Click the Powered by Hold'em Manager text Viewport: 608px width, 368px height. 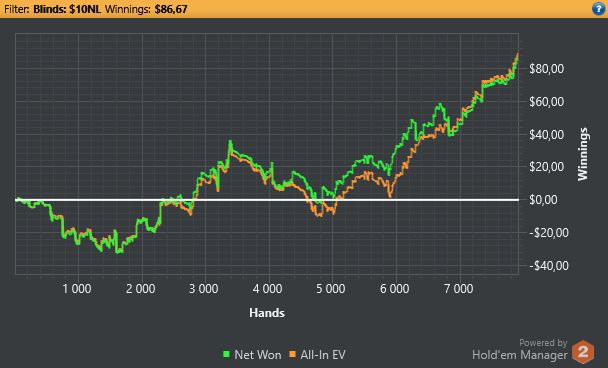[x=520, y=349]
